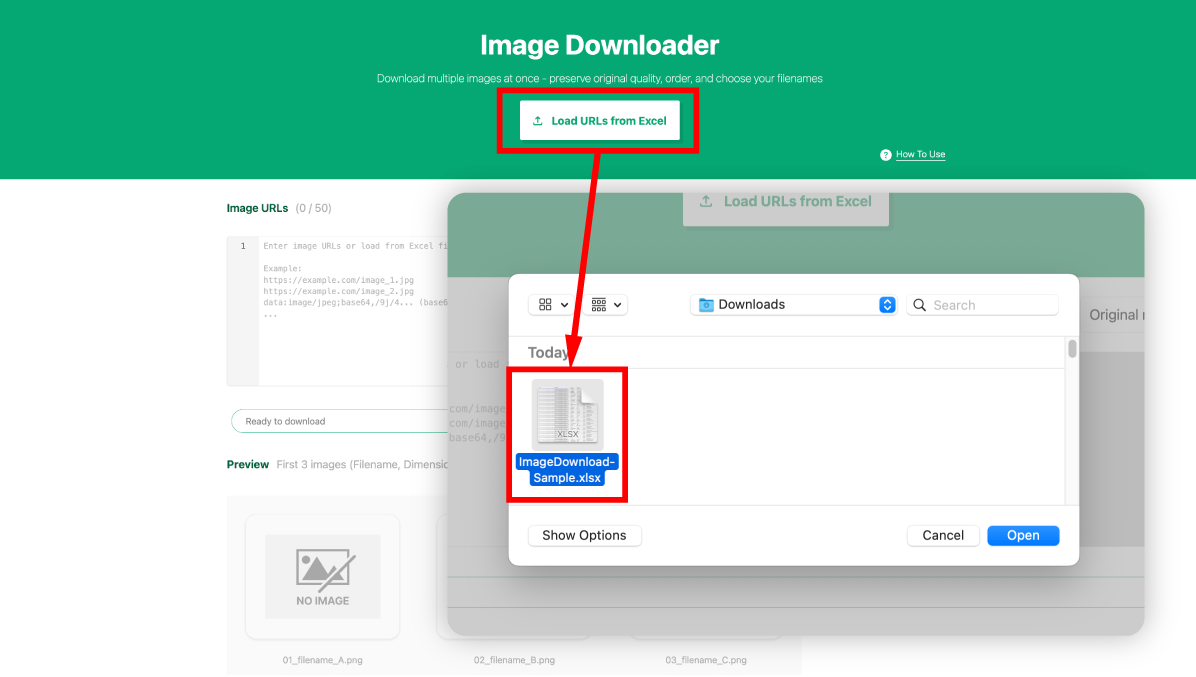Open the How To Use link
This screenshot has height=677, width=1196.
(x=920, y=155)
